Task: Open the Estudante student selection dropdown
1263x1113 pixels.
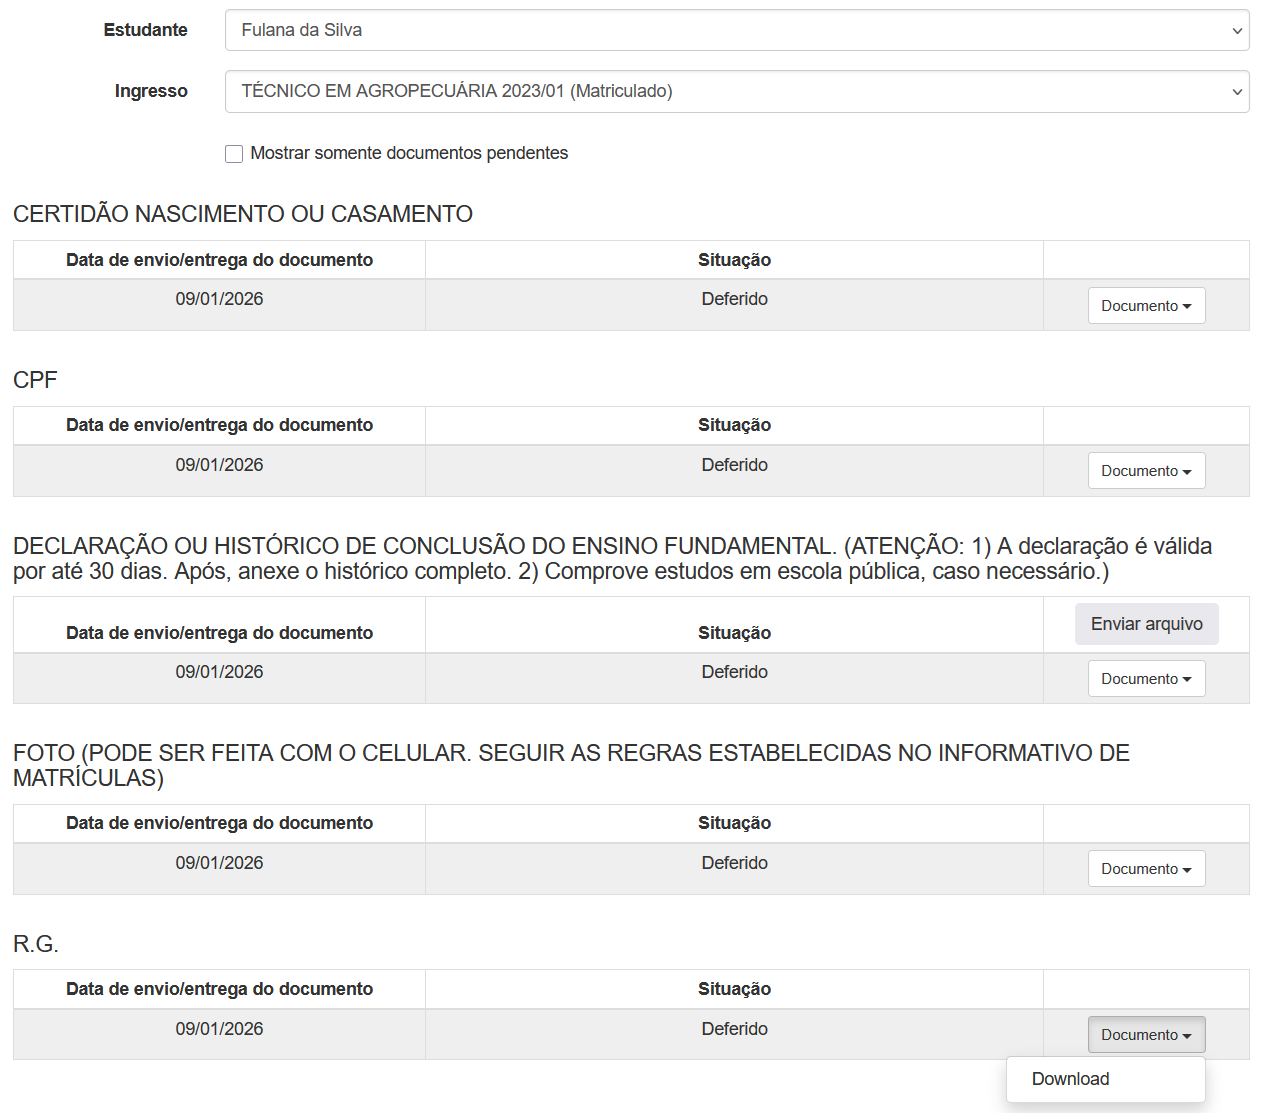Action: 736,30
